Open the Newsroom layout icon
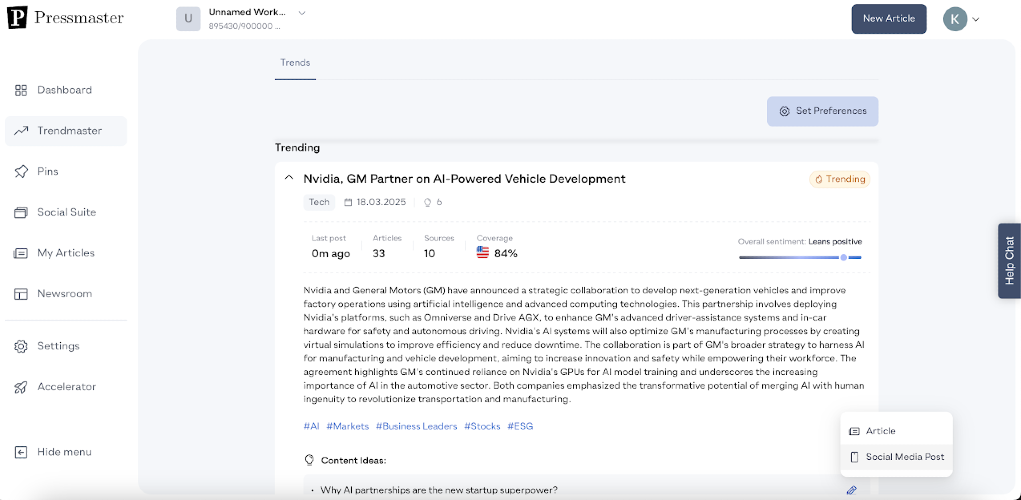 coord(21,294)
